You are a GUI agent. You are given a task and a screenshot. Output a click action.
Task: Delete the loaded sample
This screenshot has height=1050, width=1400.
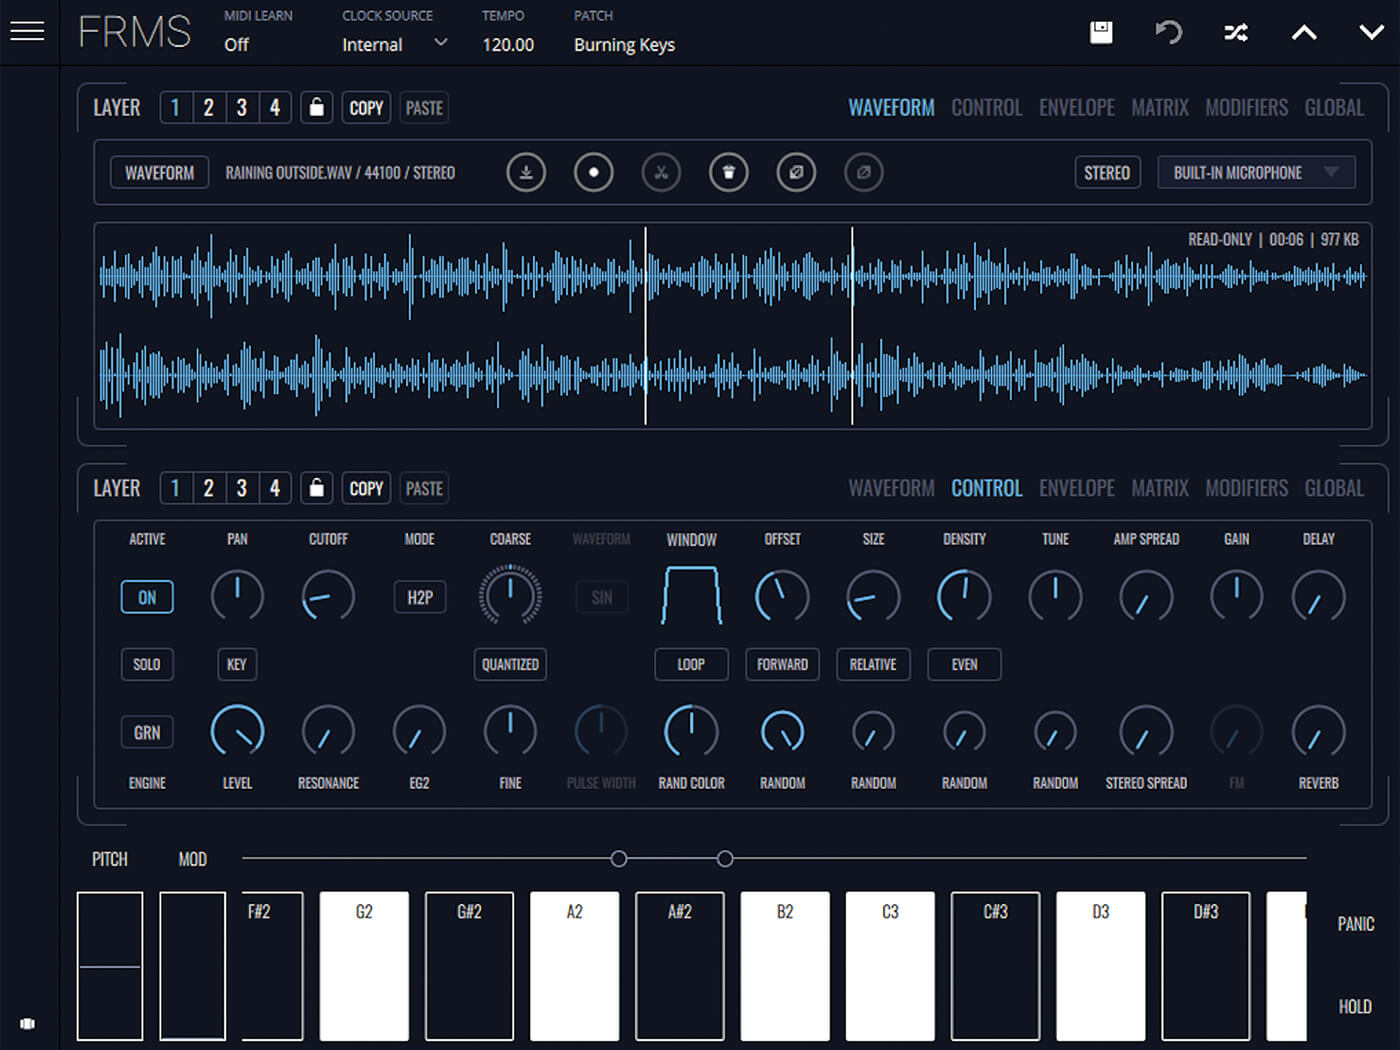click(729, 172)
